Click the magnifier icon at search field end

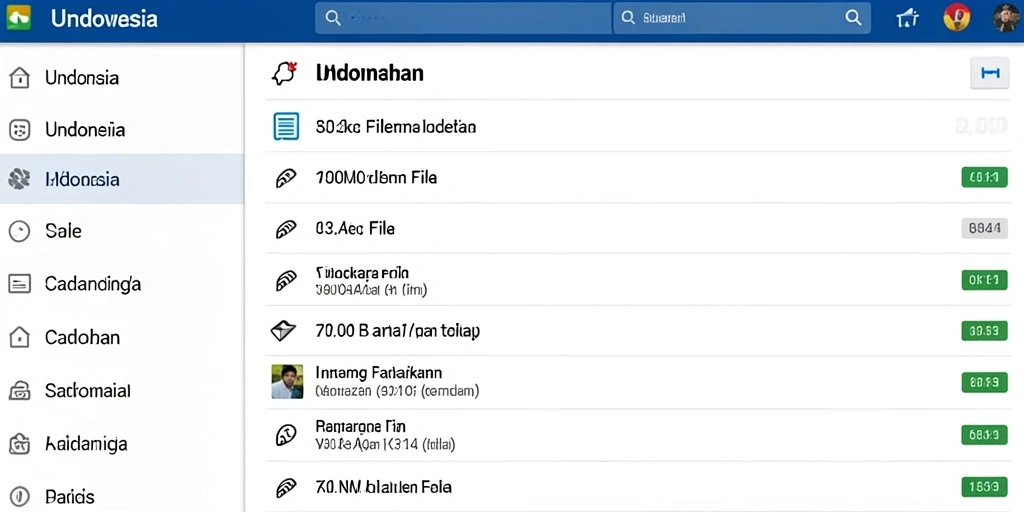coord(853,18)
